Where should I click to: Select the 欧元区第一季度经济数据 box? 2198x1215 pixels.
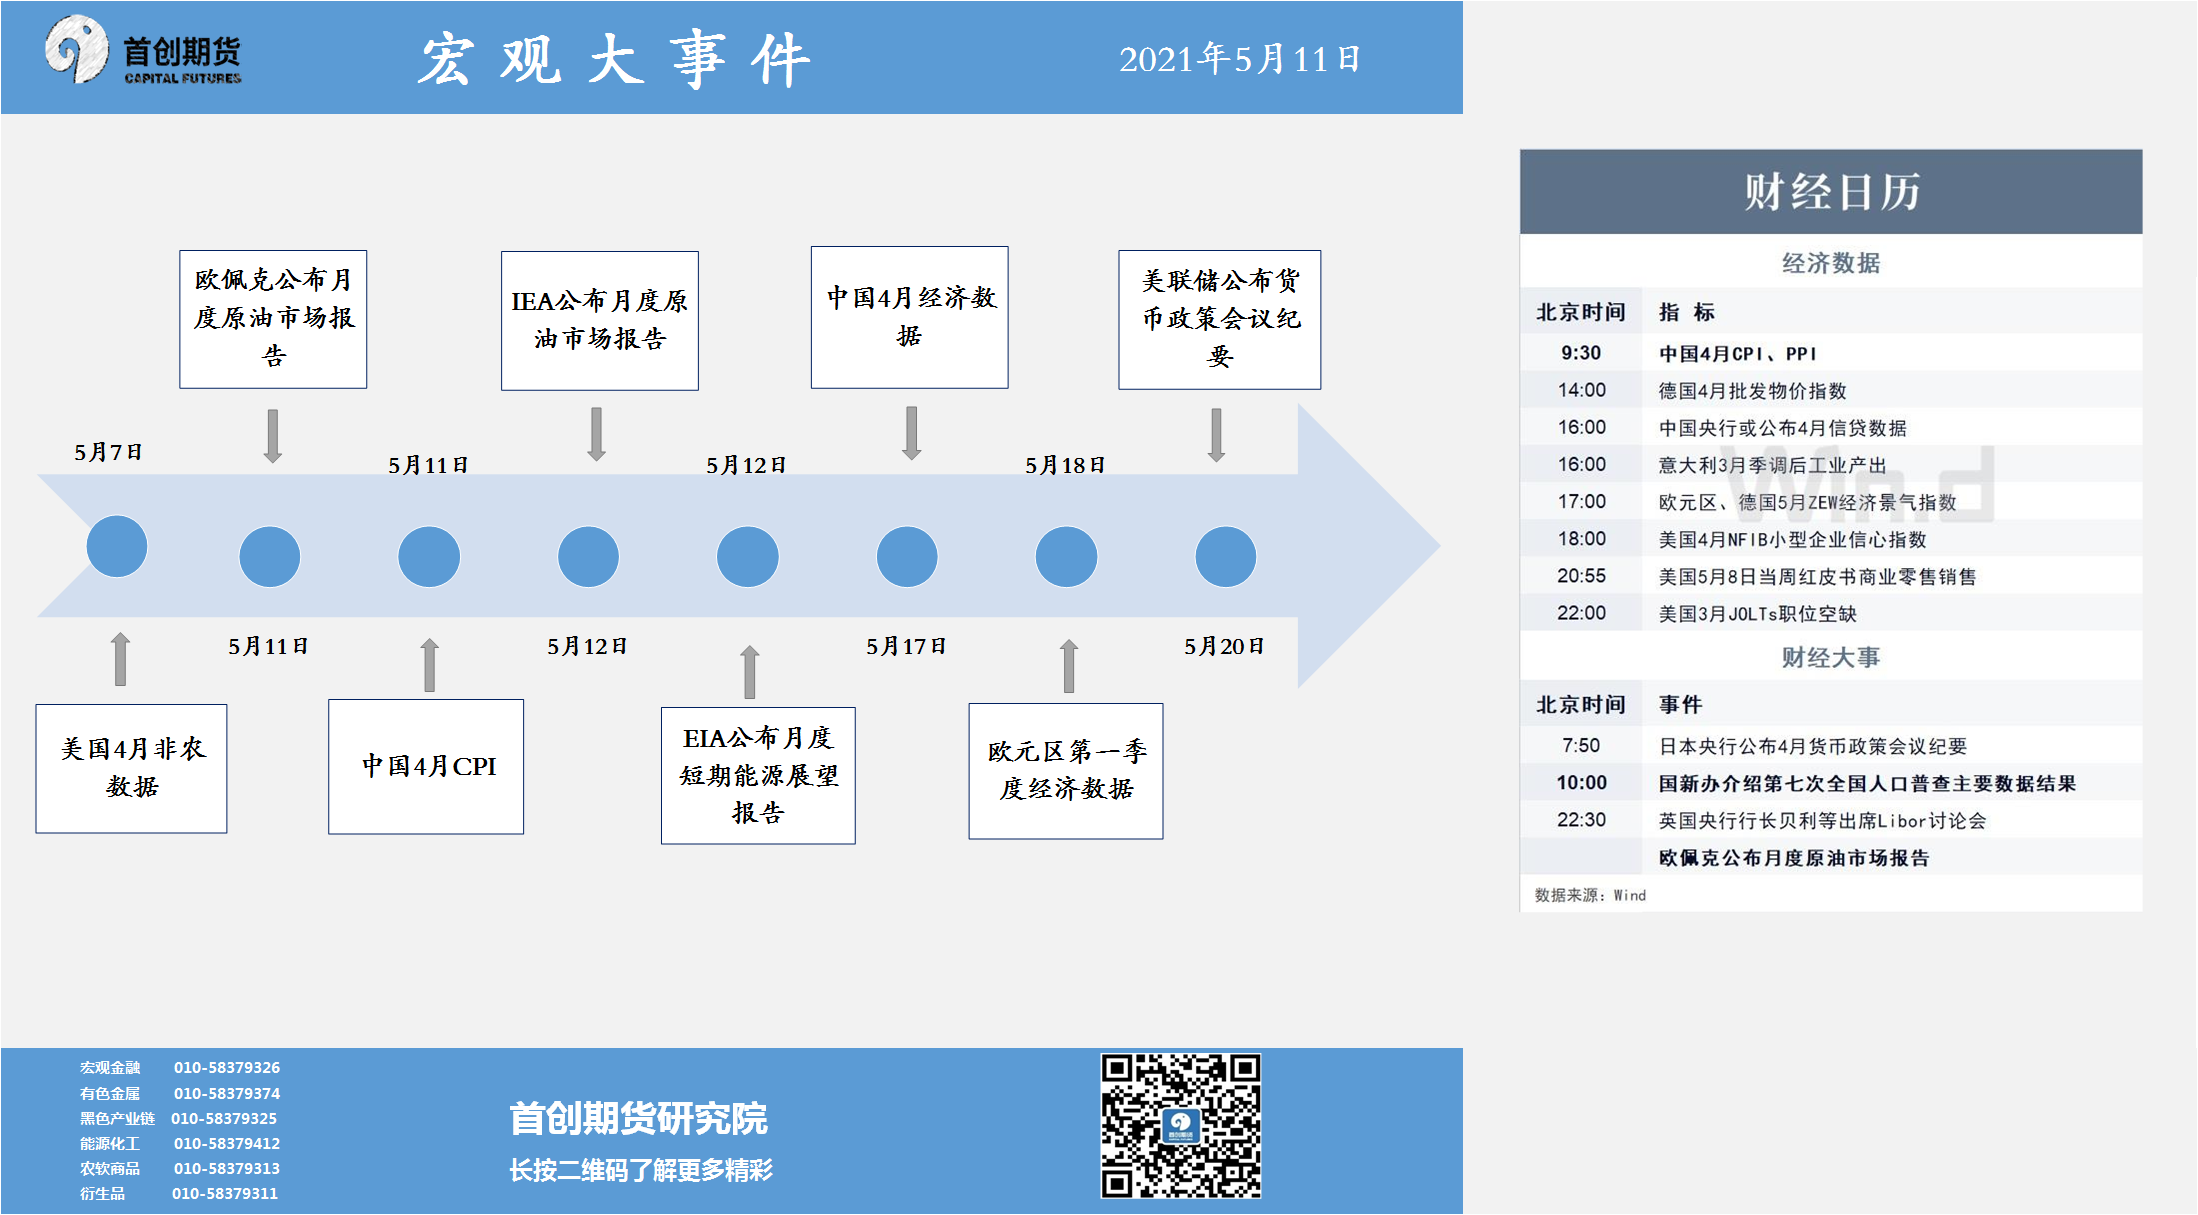[1066, 770]
